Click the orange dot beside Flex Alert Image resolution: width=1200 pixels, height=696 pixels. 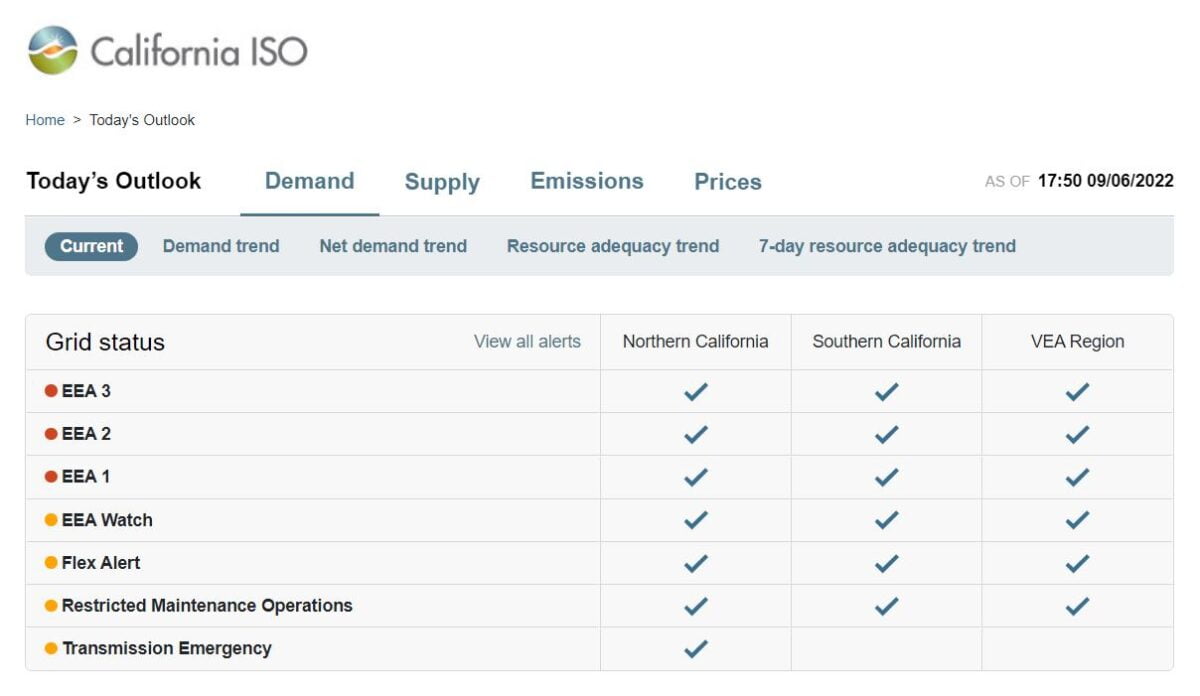pyautogui.click(x=51, y=563)
